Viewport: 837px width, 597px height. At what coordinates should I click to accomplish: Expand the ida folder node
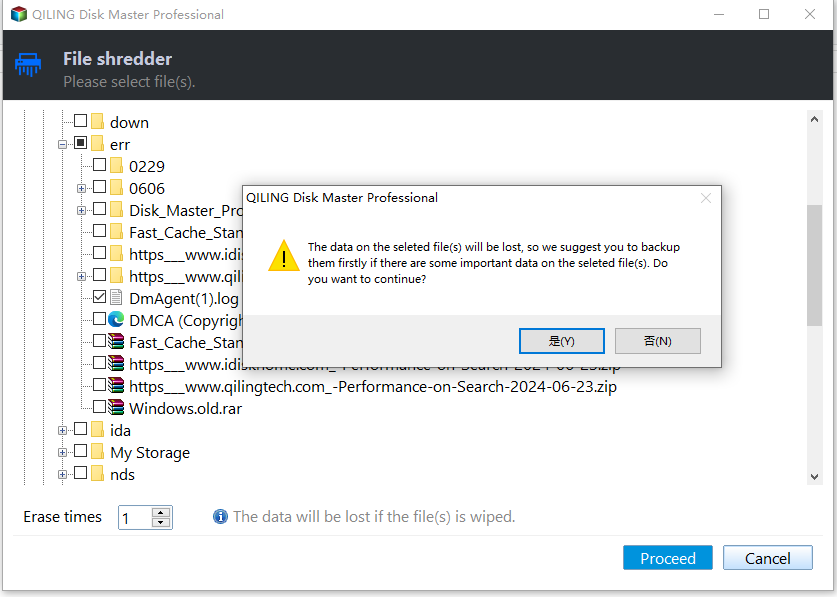62,430
